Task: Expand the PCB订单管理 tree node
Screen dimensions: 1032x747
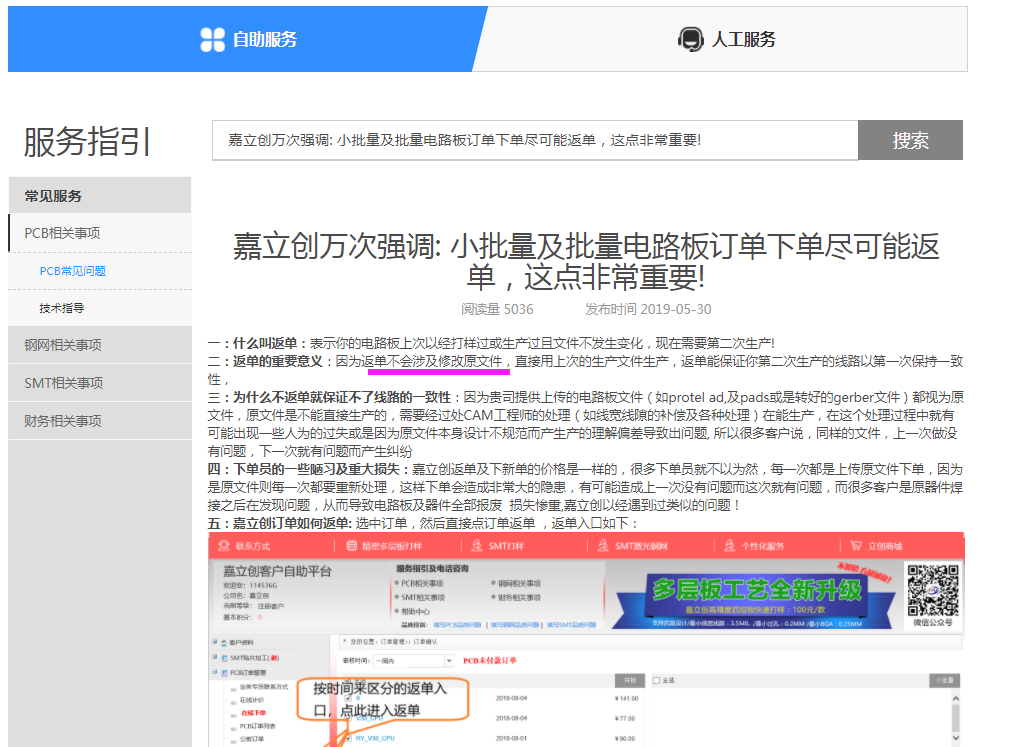Action: [215, 673]
